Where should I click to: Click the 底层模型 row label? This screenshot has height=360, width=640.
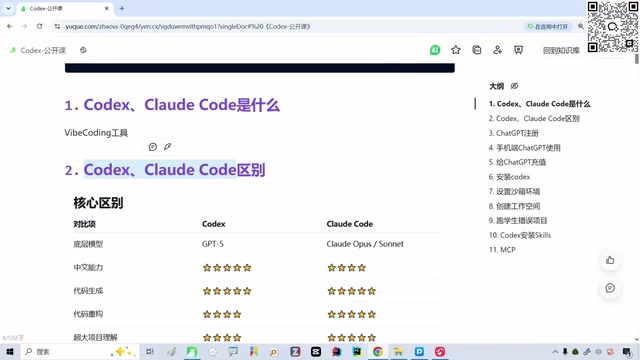(x=88, y=244)
